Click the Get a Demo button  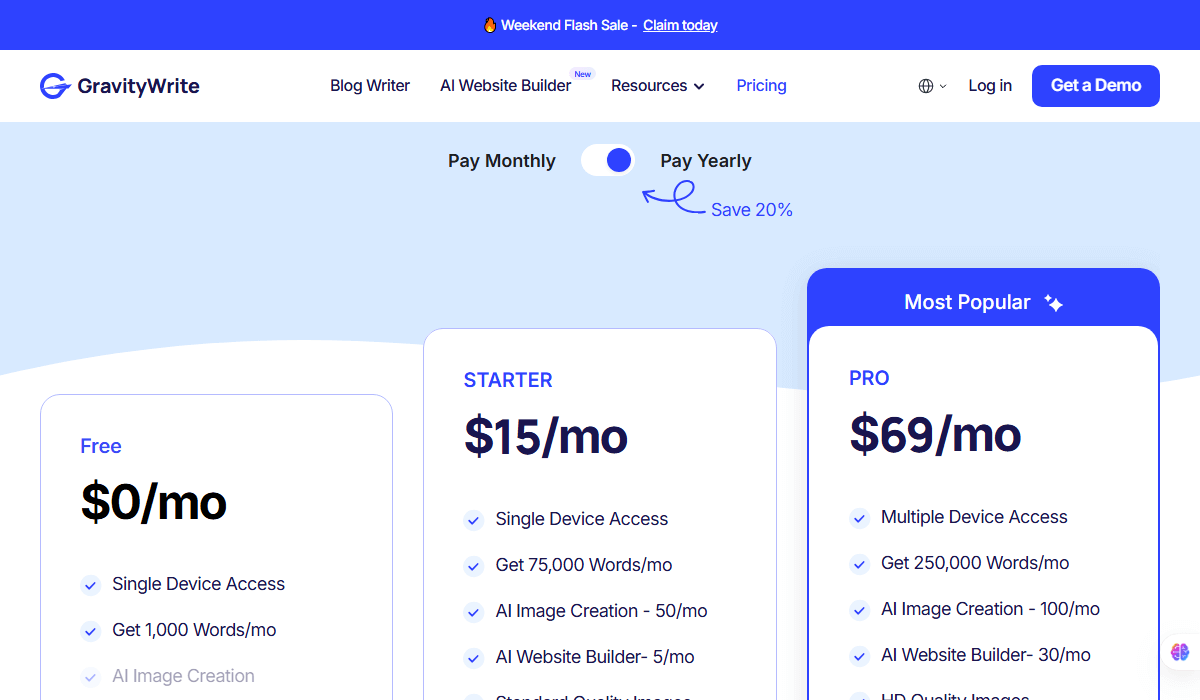point(1095,86)
